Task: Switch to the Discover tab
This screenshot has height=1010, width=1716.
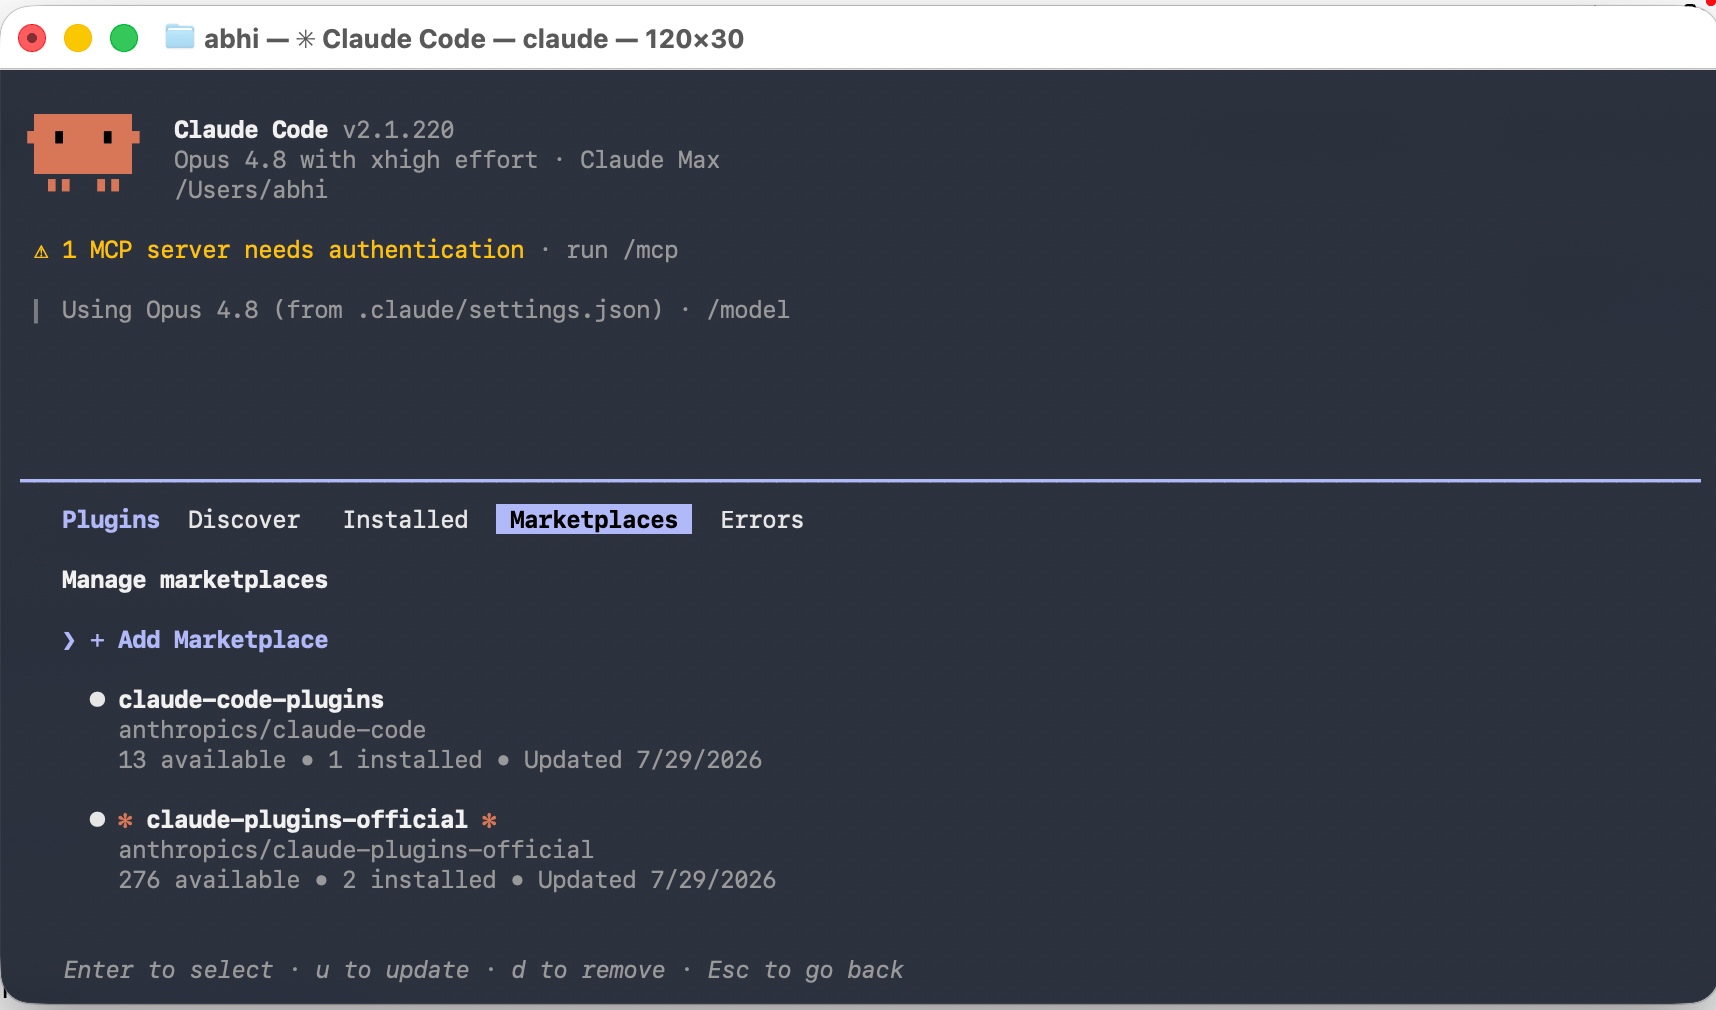Action: [244, 520]
